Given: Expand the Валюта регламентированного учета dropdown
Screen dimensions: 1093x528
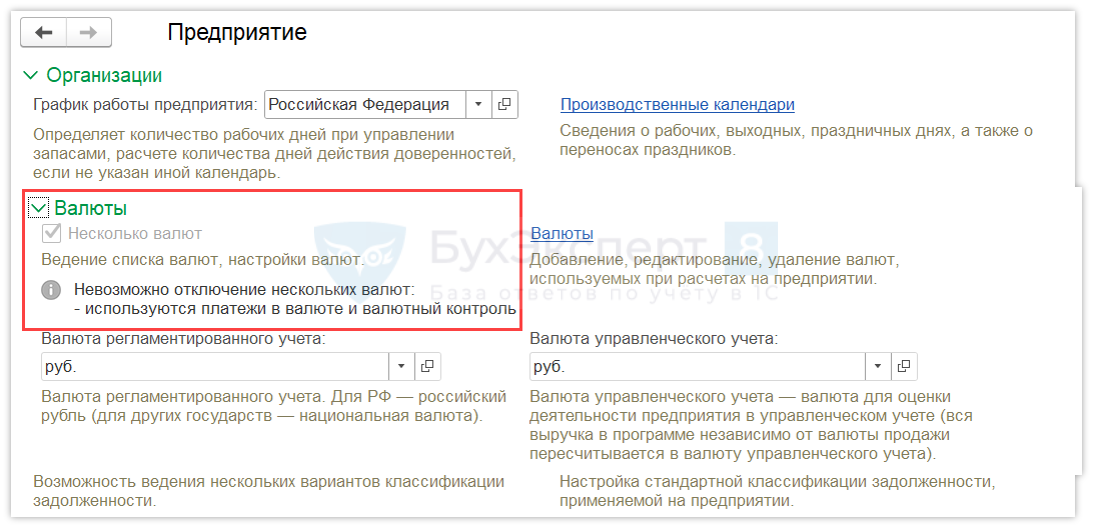Looking at the screenshot, I should point(401,366).
